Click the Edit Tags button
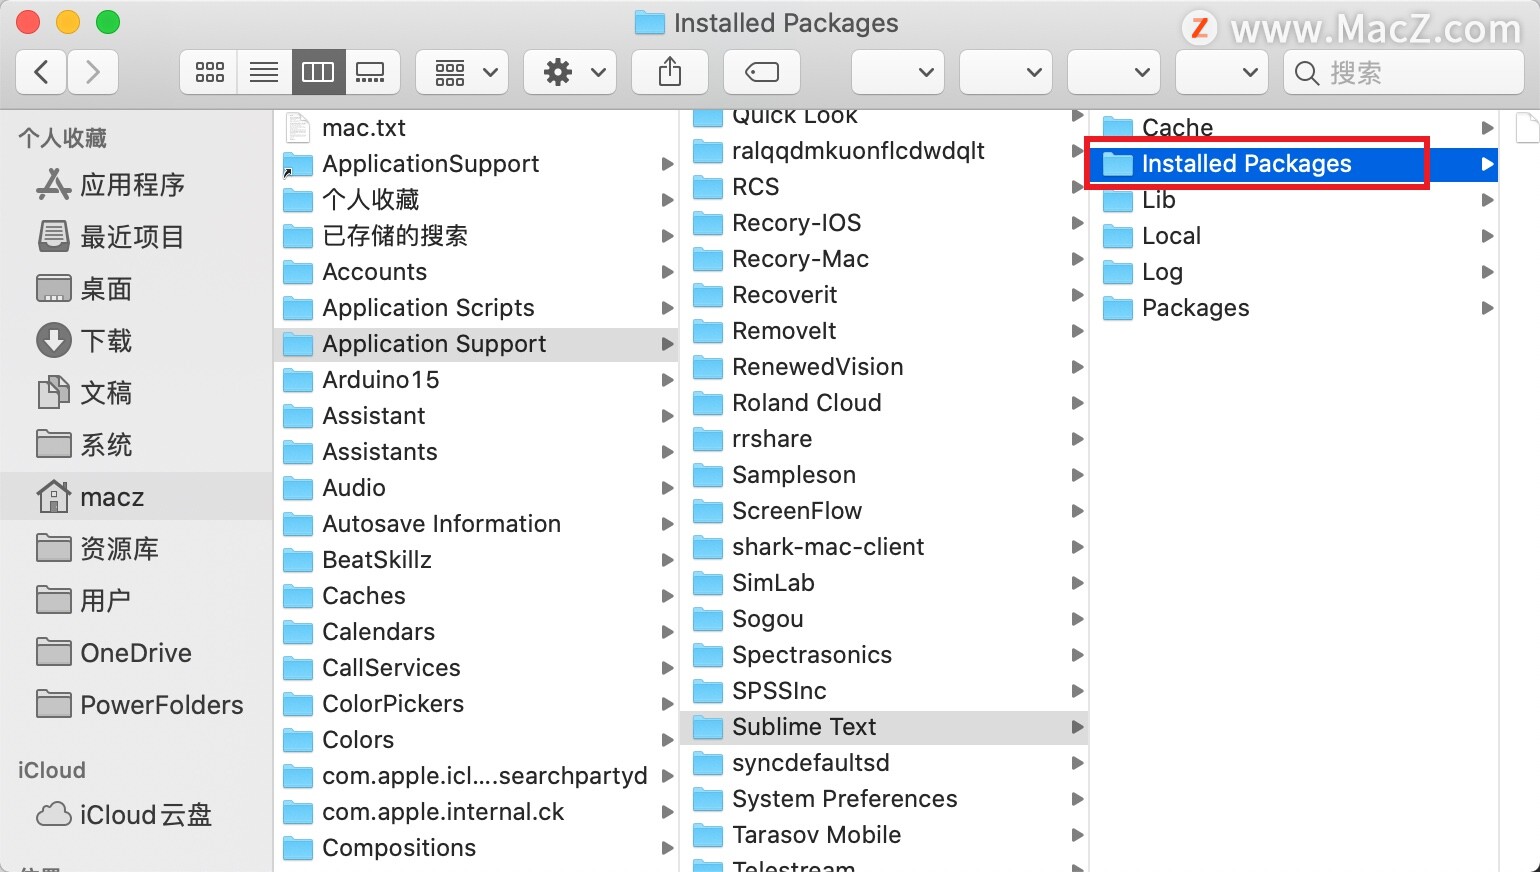 coord(762,72)
